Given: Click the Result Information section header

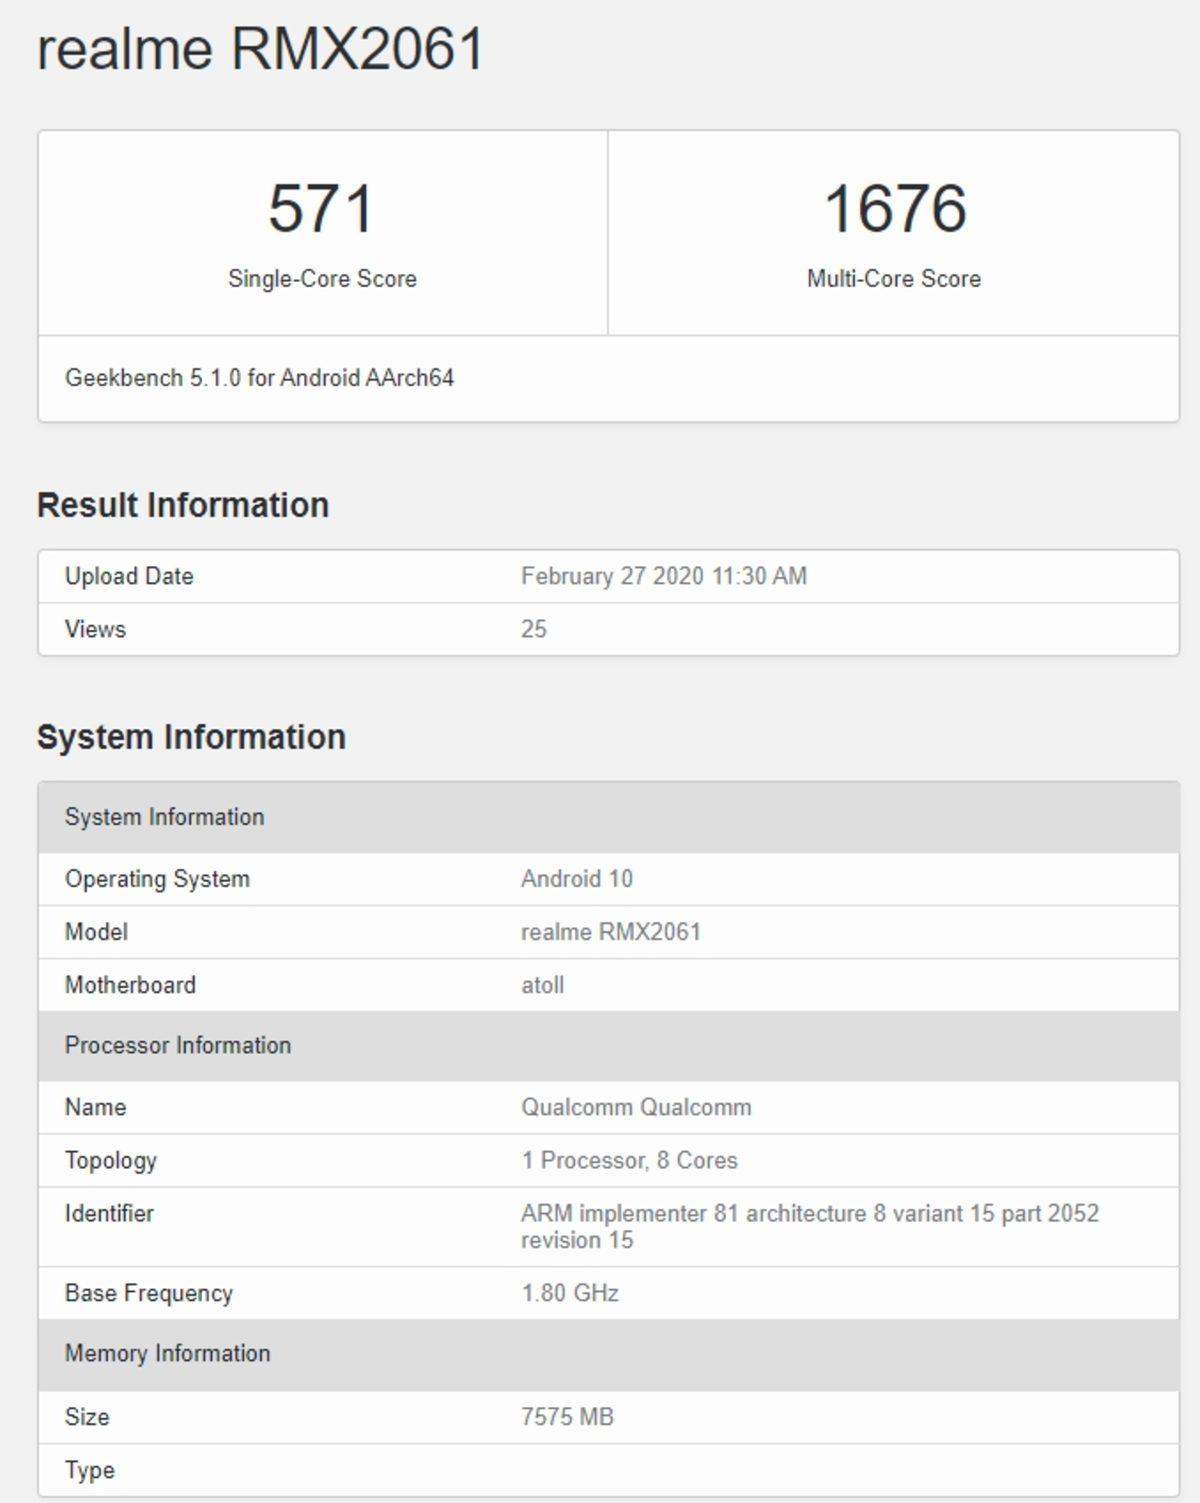Looking at the screenshot, I should pos(183,505).
